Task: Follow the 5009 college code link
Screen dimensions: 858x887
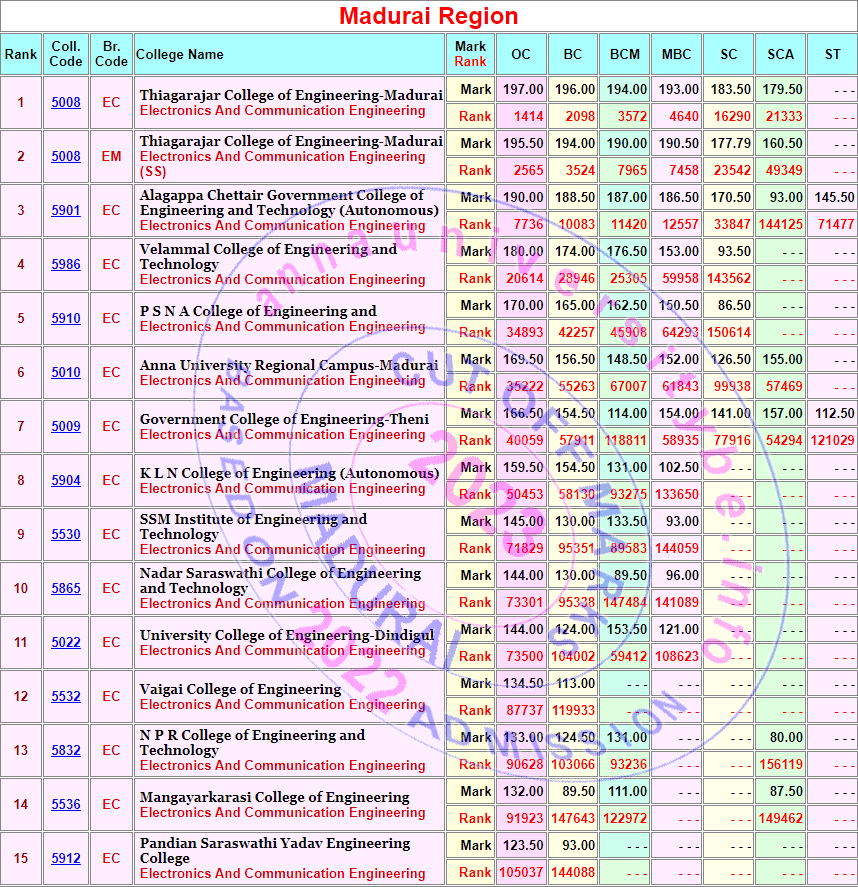Action: coord(66,427)
